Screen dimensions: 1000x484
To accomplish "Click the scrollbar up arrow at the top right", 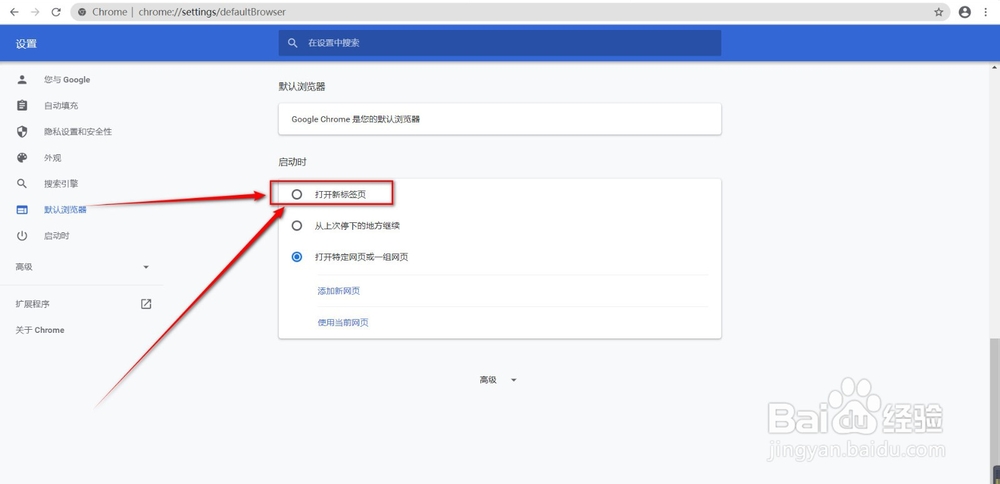I will pos(994,66).
